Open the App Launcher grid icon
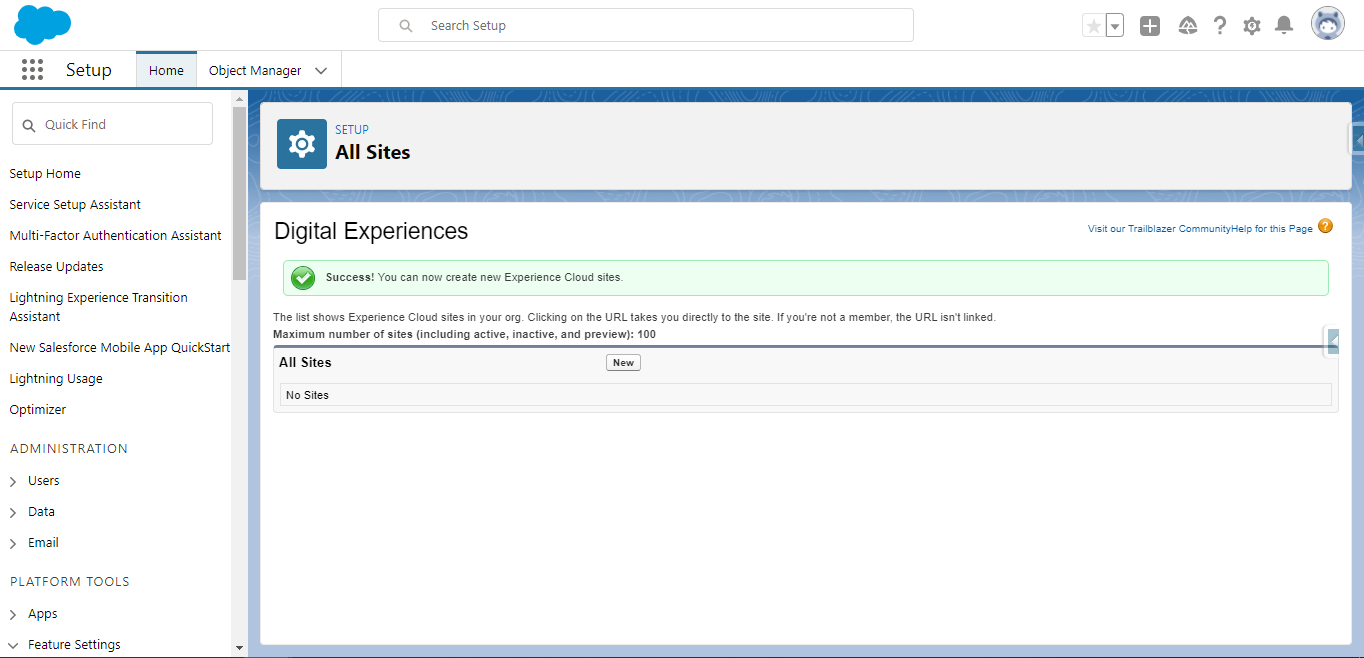1364x658 pixels. (32, 69)
